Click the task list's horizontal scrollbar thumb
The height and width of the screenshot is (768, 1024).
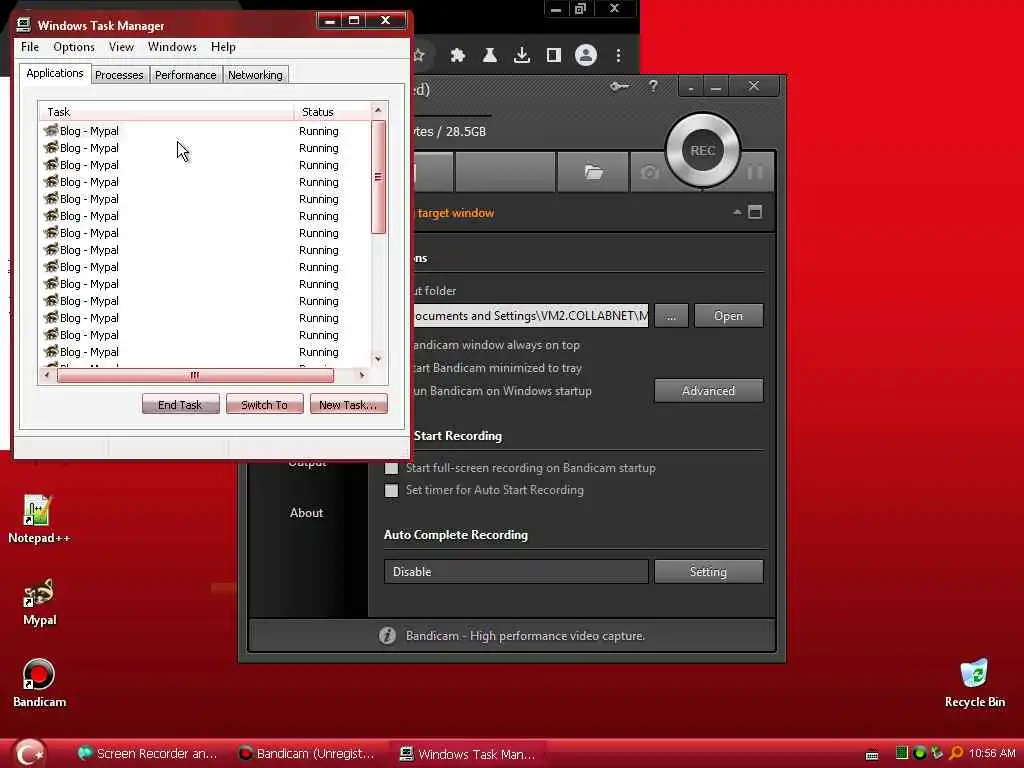(x=195, y=375)
